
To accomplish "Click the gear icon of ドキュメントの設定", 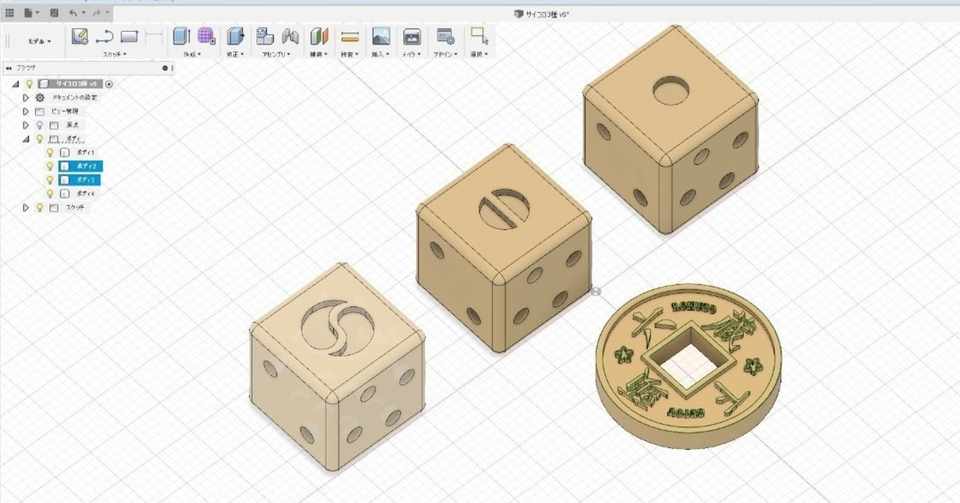I will click(x=40, y=97).
